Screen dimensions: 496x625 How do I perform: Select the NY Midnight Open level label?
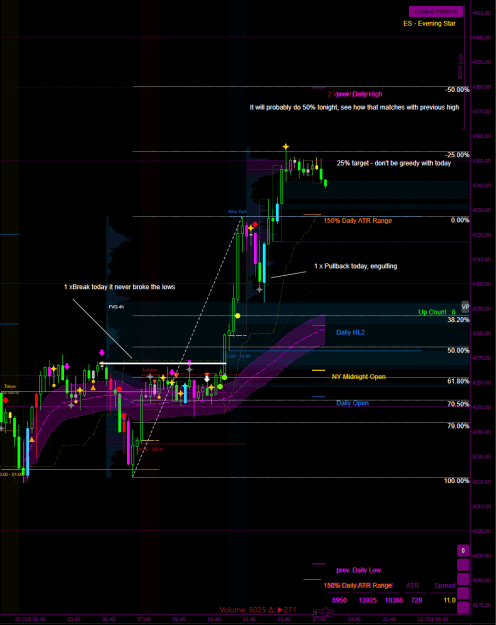point(358,377)
